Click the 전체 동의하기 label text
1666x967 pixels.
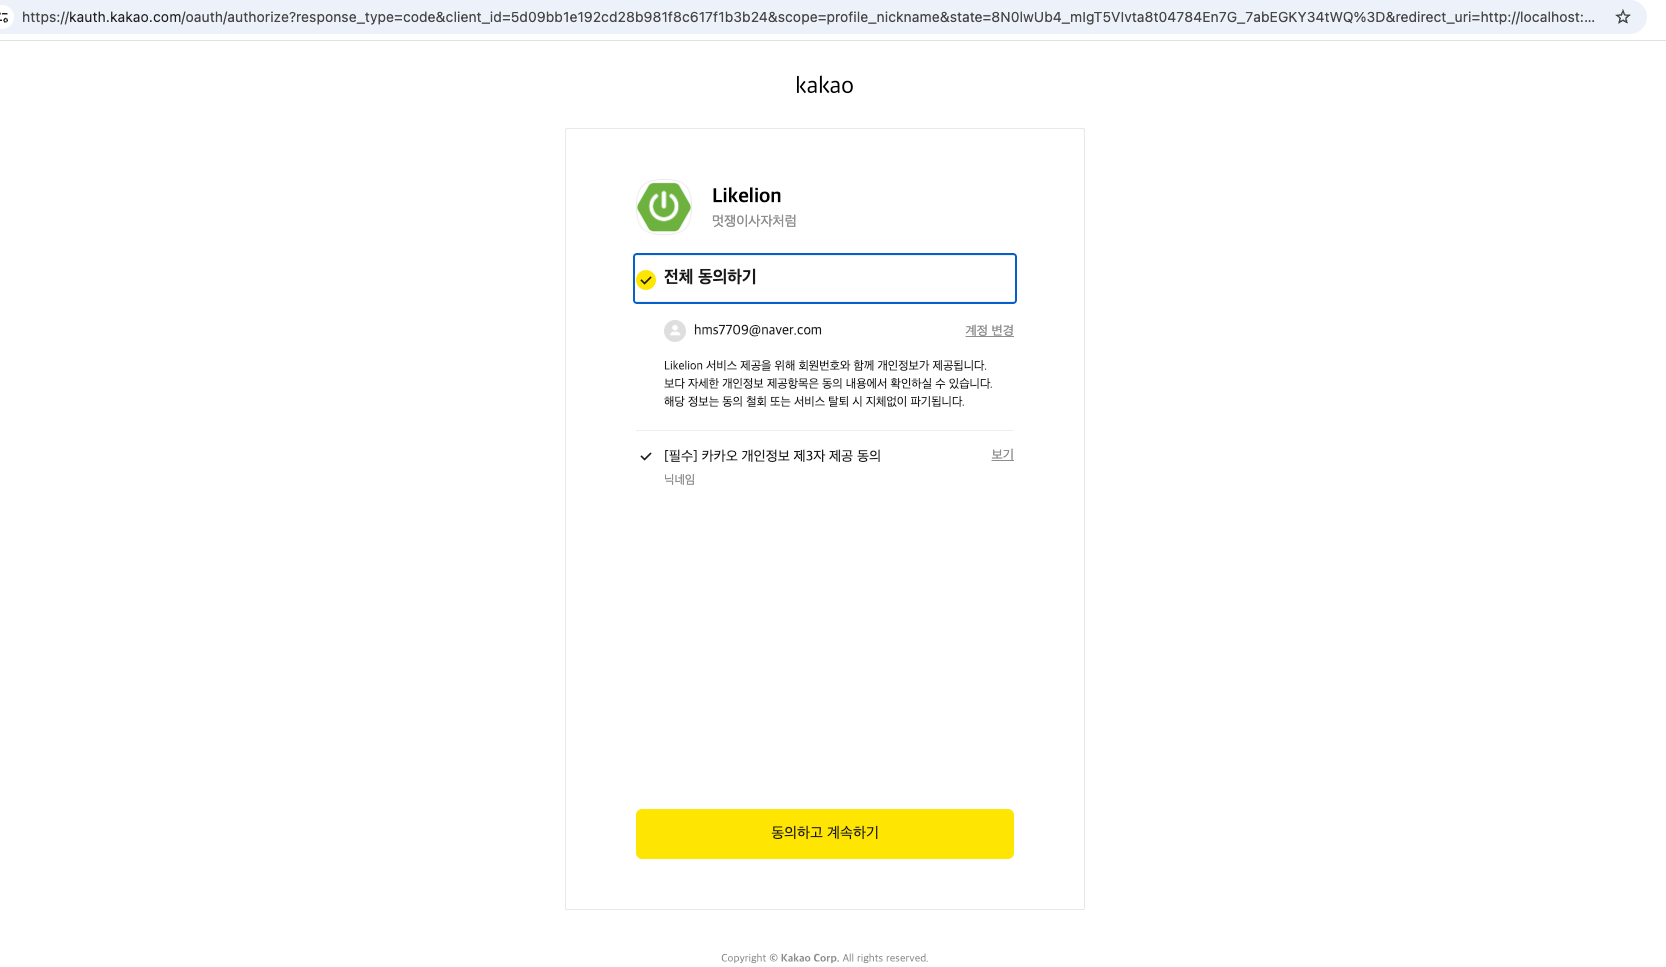point(710,277)
